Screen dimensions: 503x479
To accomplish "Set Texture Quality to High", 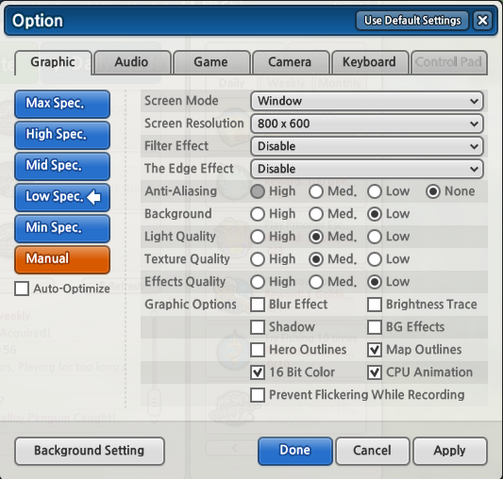I will coord(258,259).
